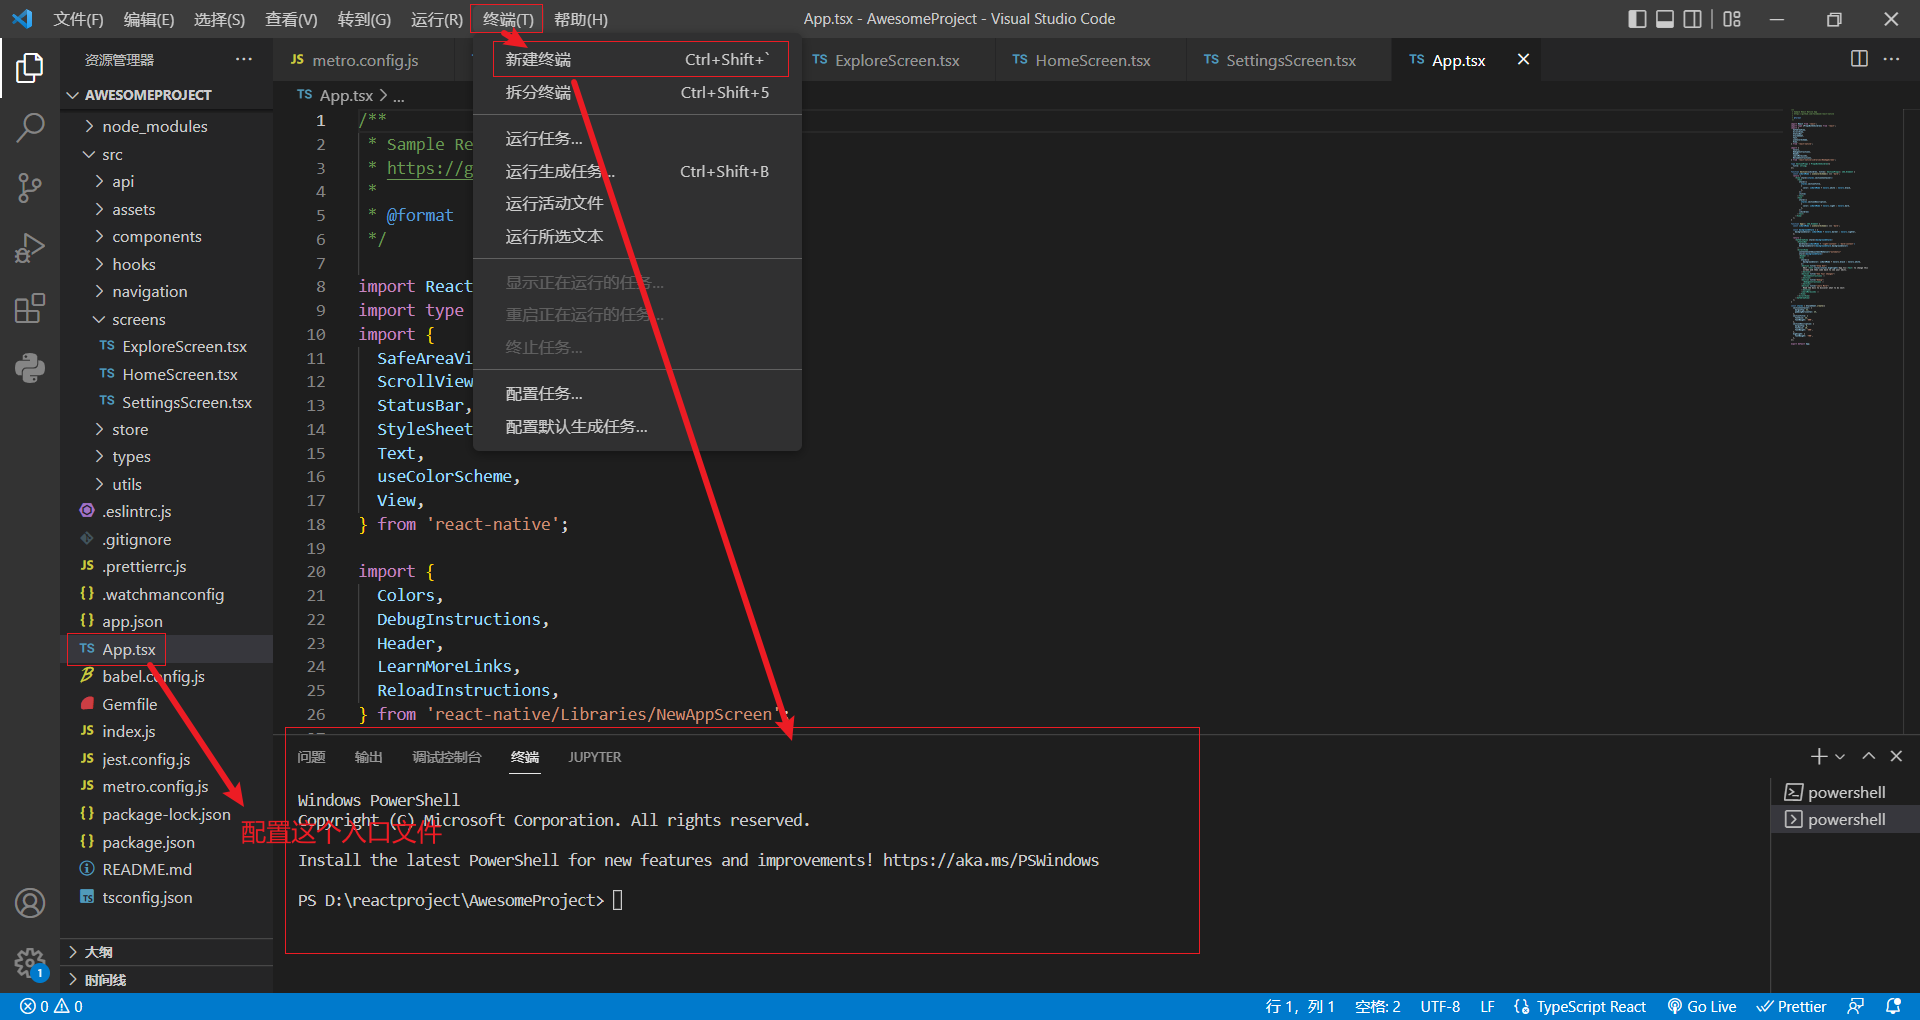Click App.tsx breadcrumb in editor

(x=345, y=95)
